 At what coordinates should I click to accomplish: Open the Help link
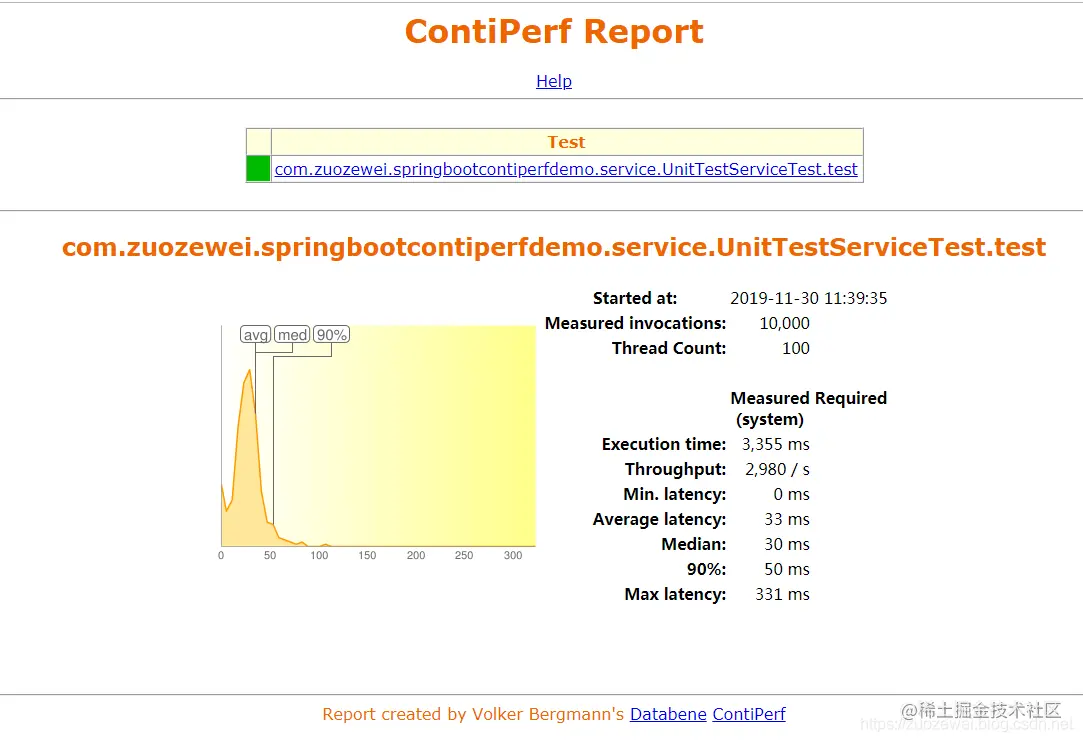click(554, 81)
